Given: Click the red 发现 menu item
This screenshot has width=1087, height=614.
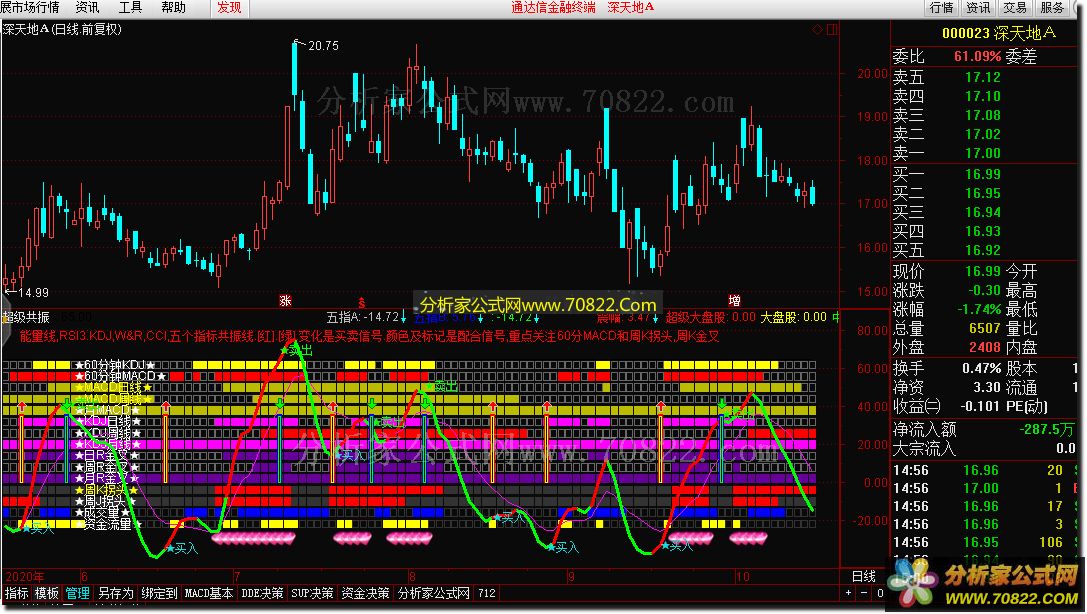Looking at the screenshot, I should click(x=229, y=8).
